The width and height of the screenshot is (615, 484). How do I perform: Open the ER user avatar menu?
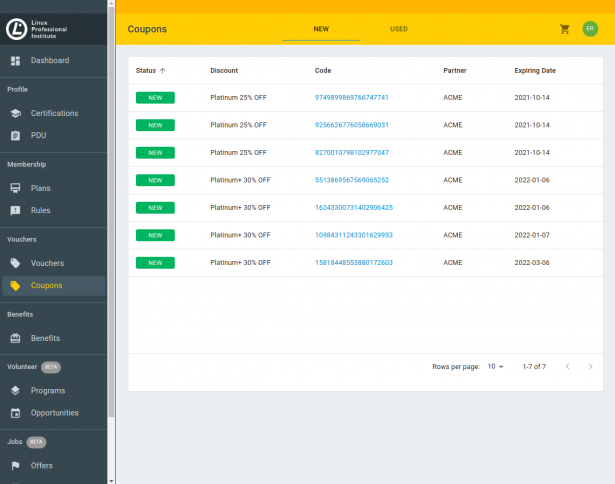590,29
